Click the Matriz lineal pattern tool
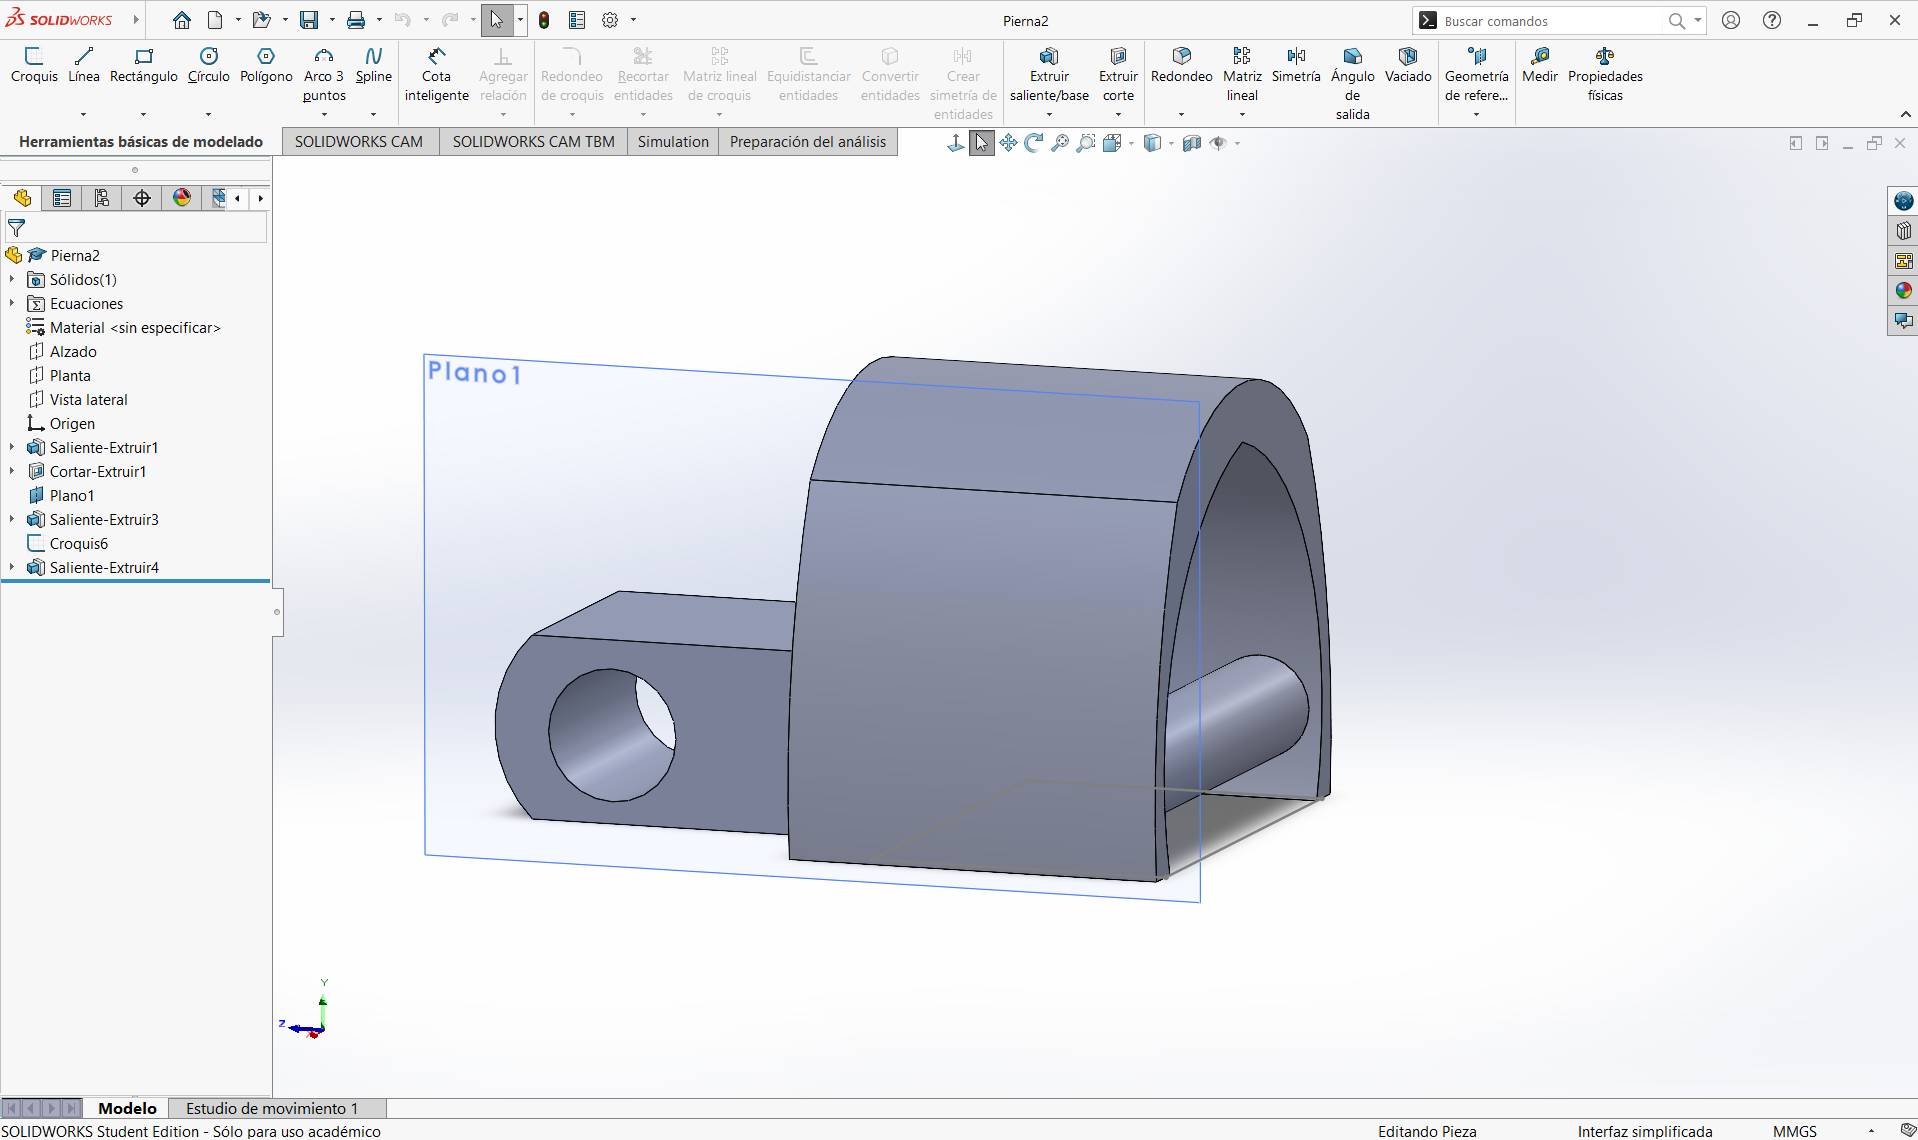The height and width of the screenshot is (1140, 1918). tap(1242, 75)
